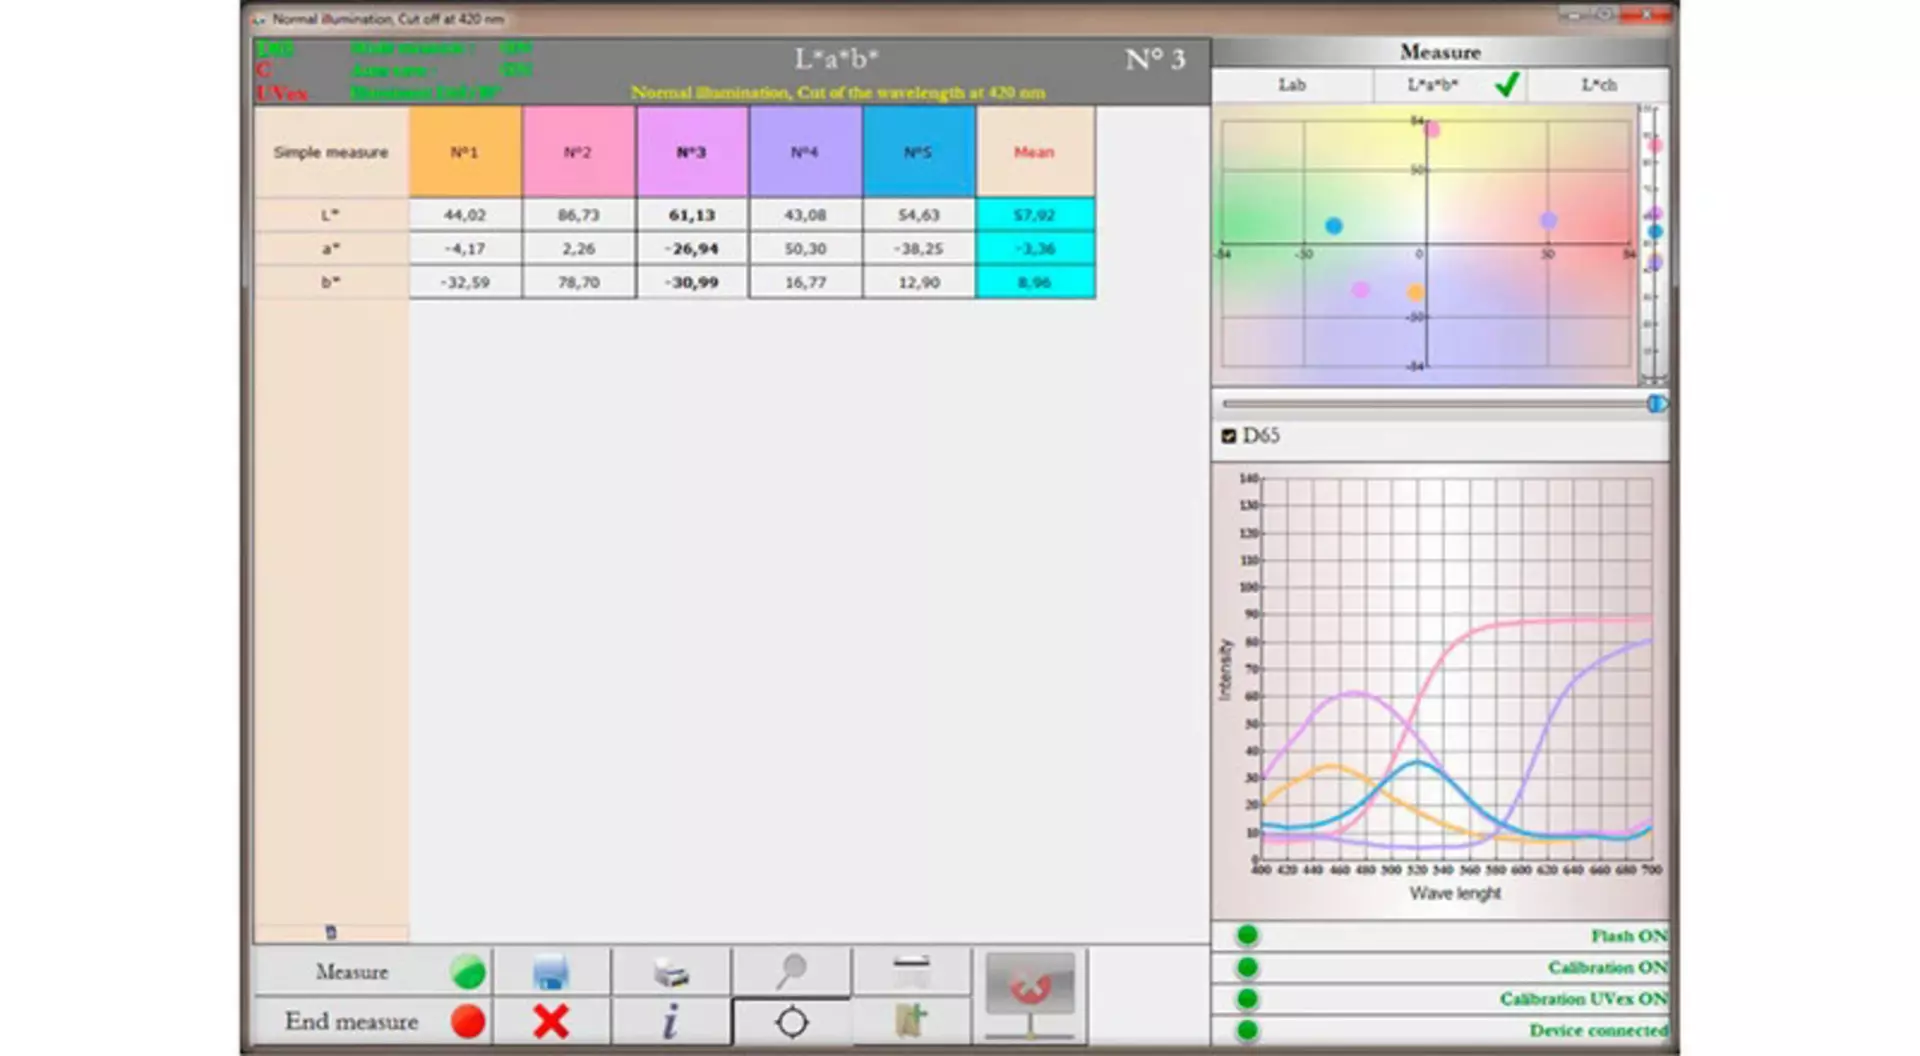Click the add-document icon with green plus

[911, 1022]
